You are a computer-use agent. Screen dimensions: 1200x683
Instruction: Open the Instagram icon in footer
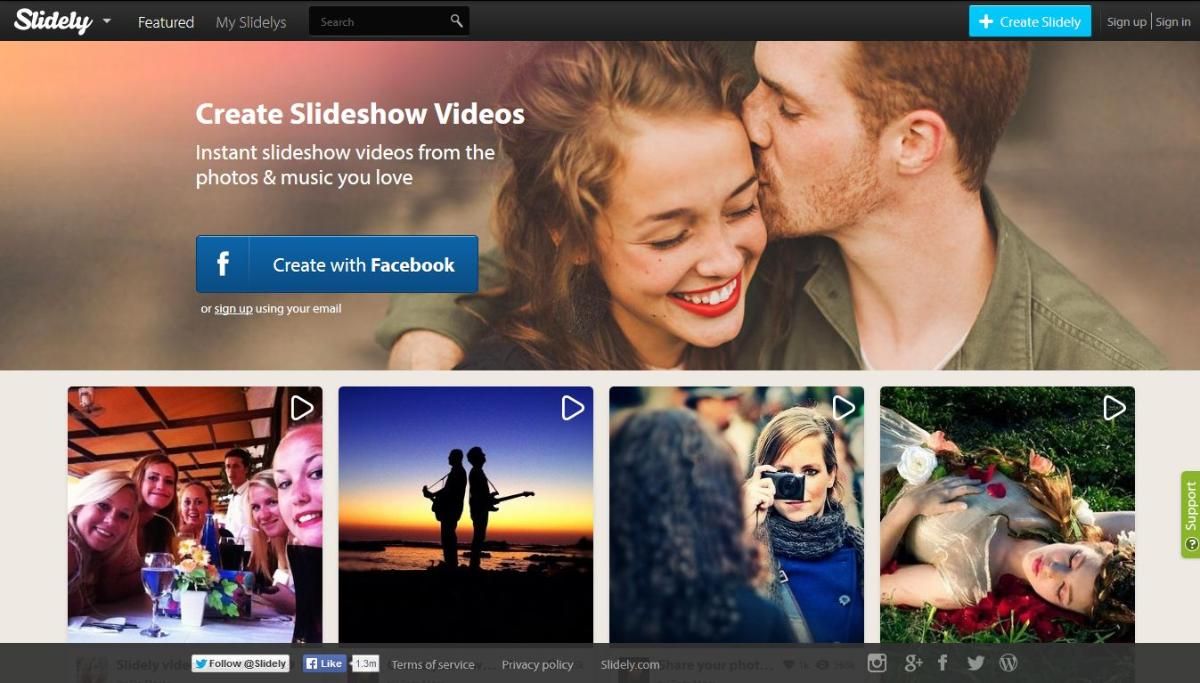coord(877,663)
